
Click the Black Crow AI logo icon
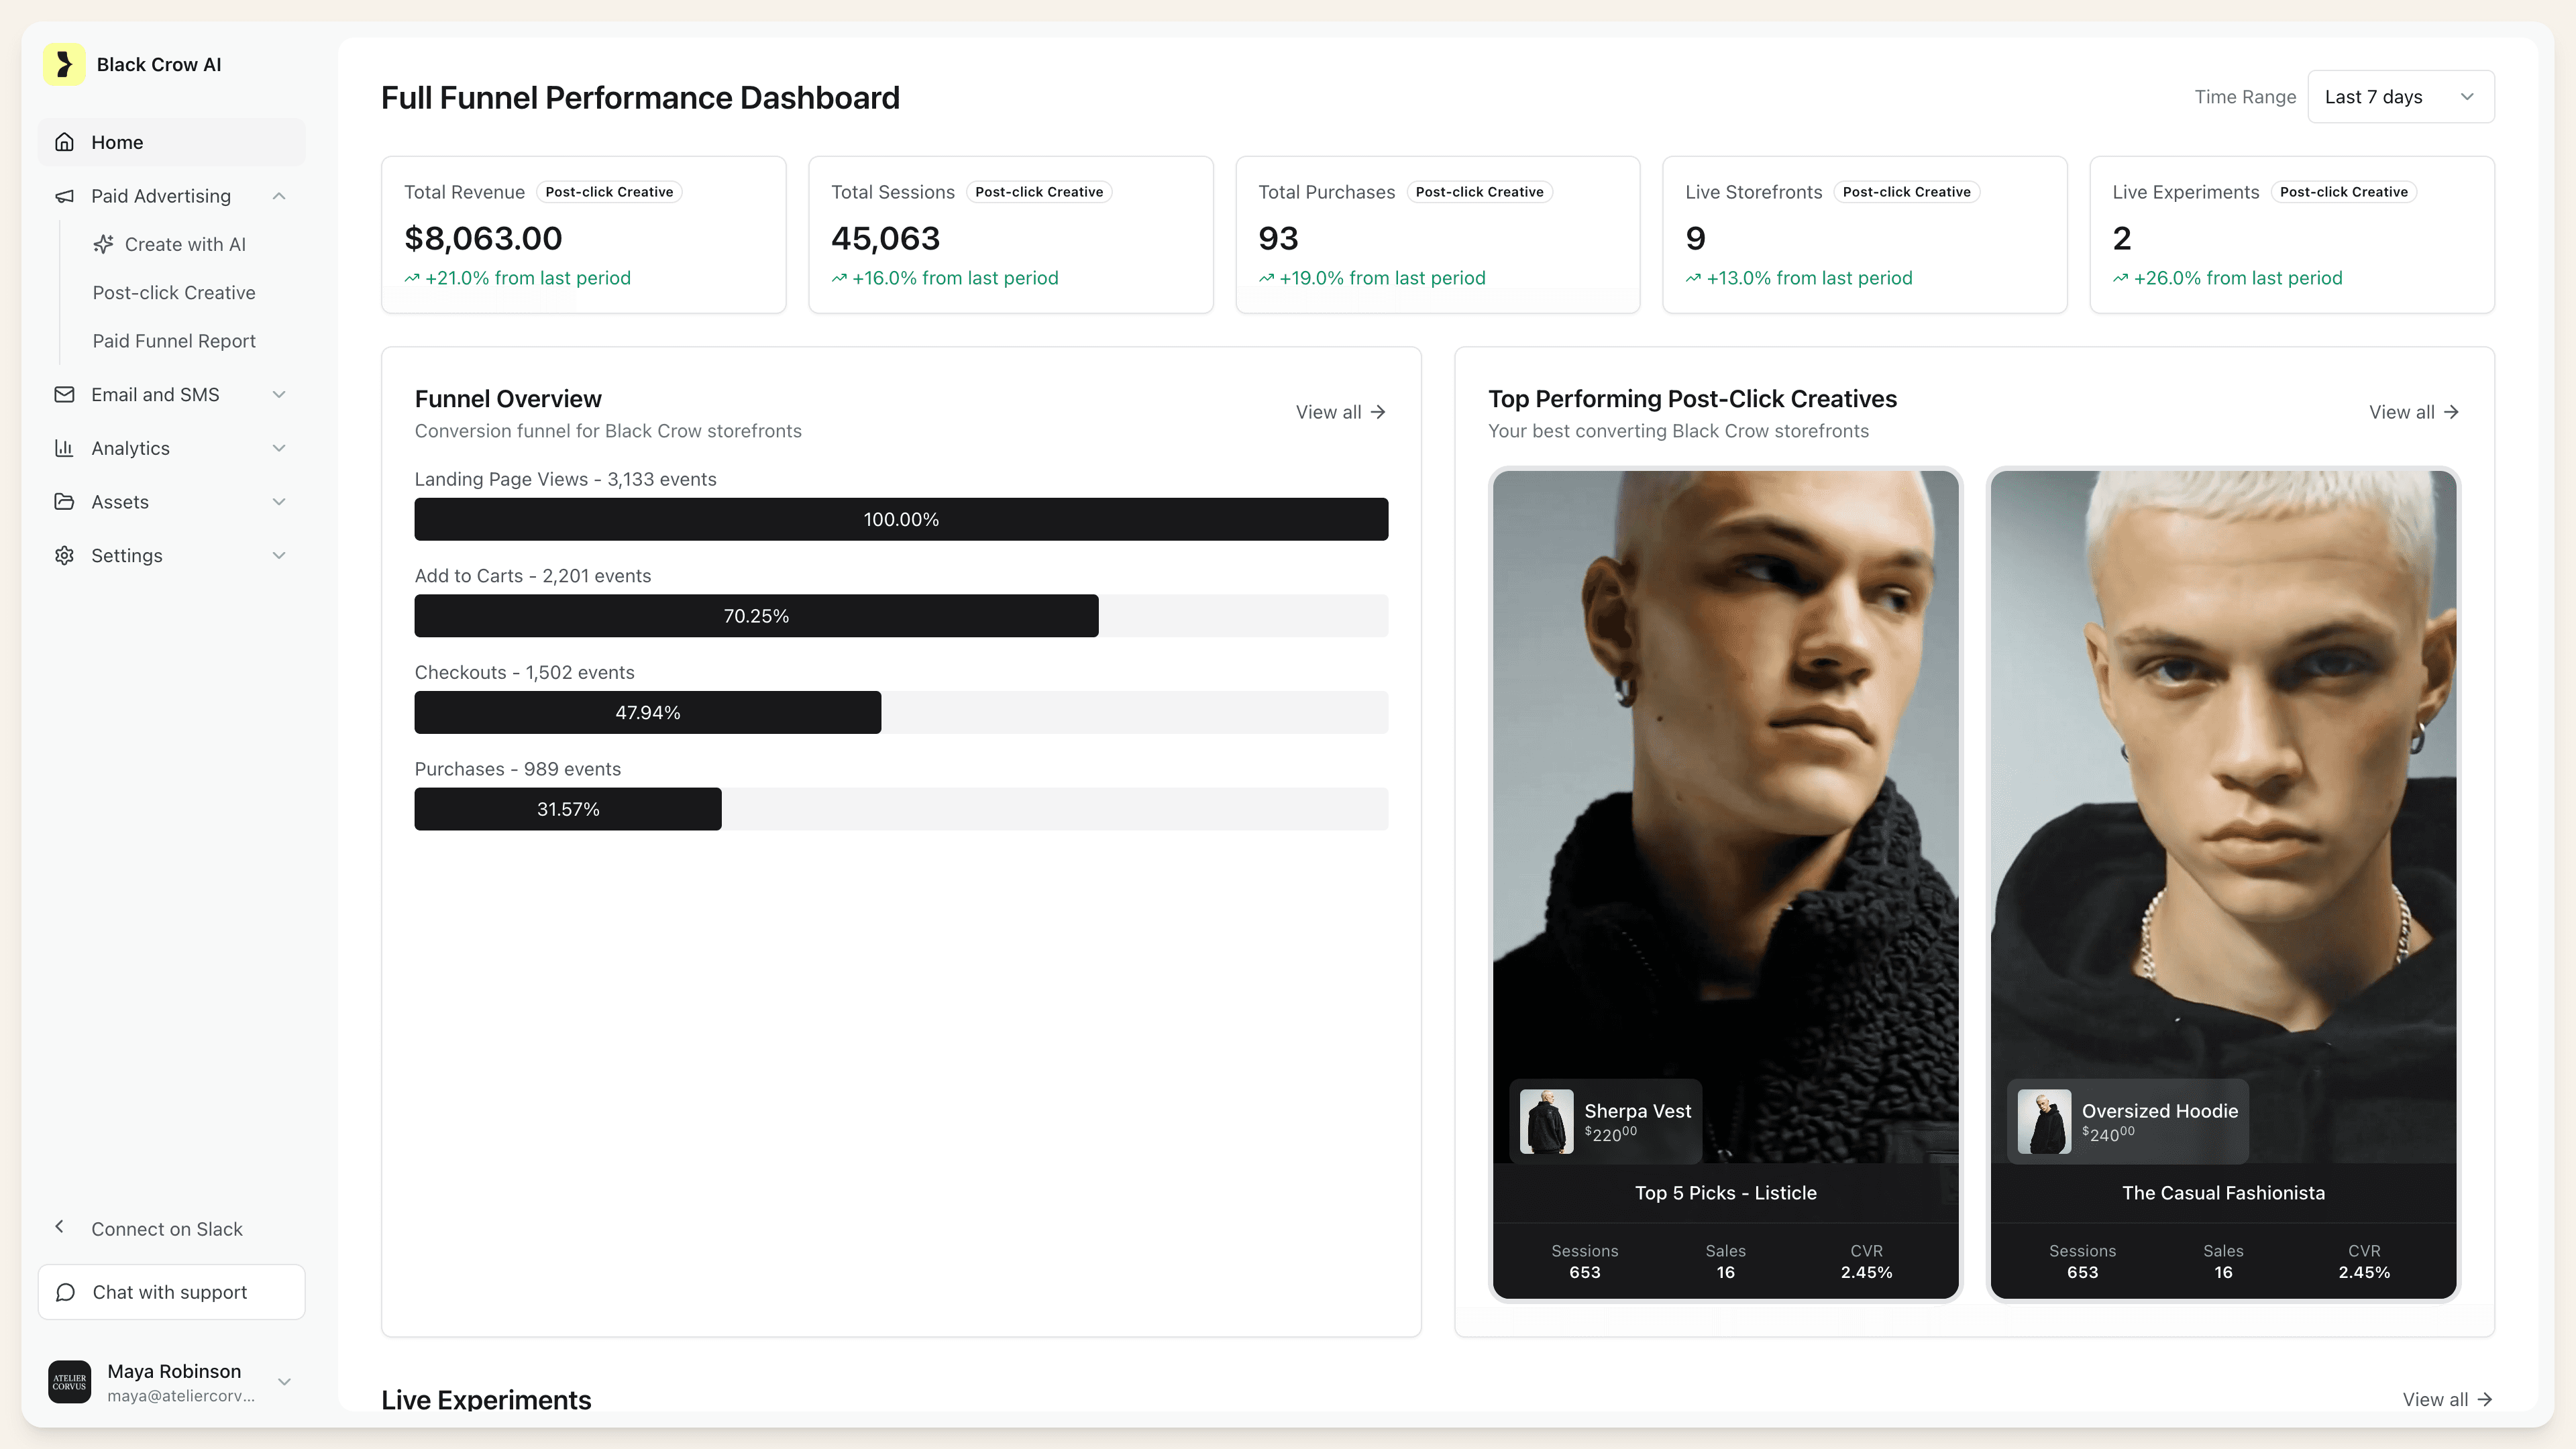(64, 65)
